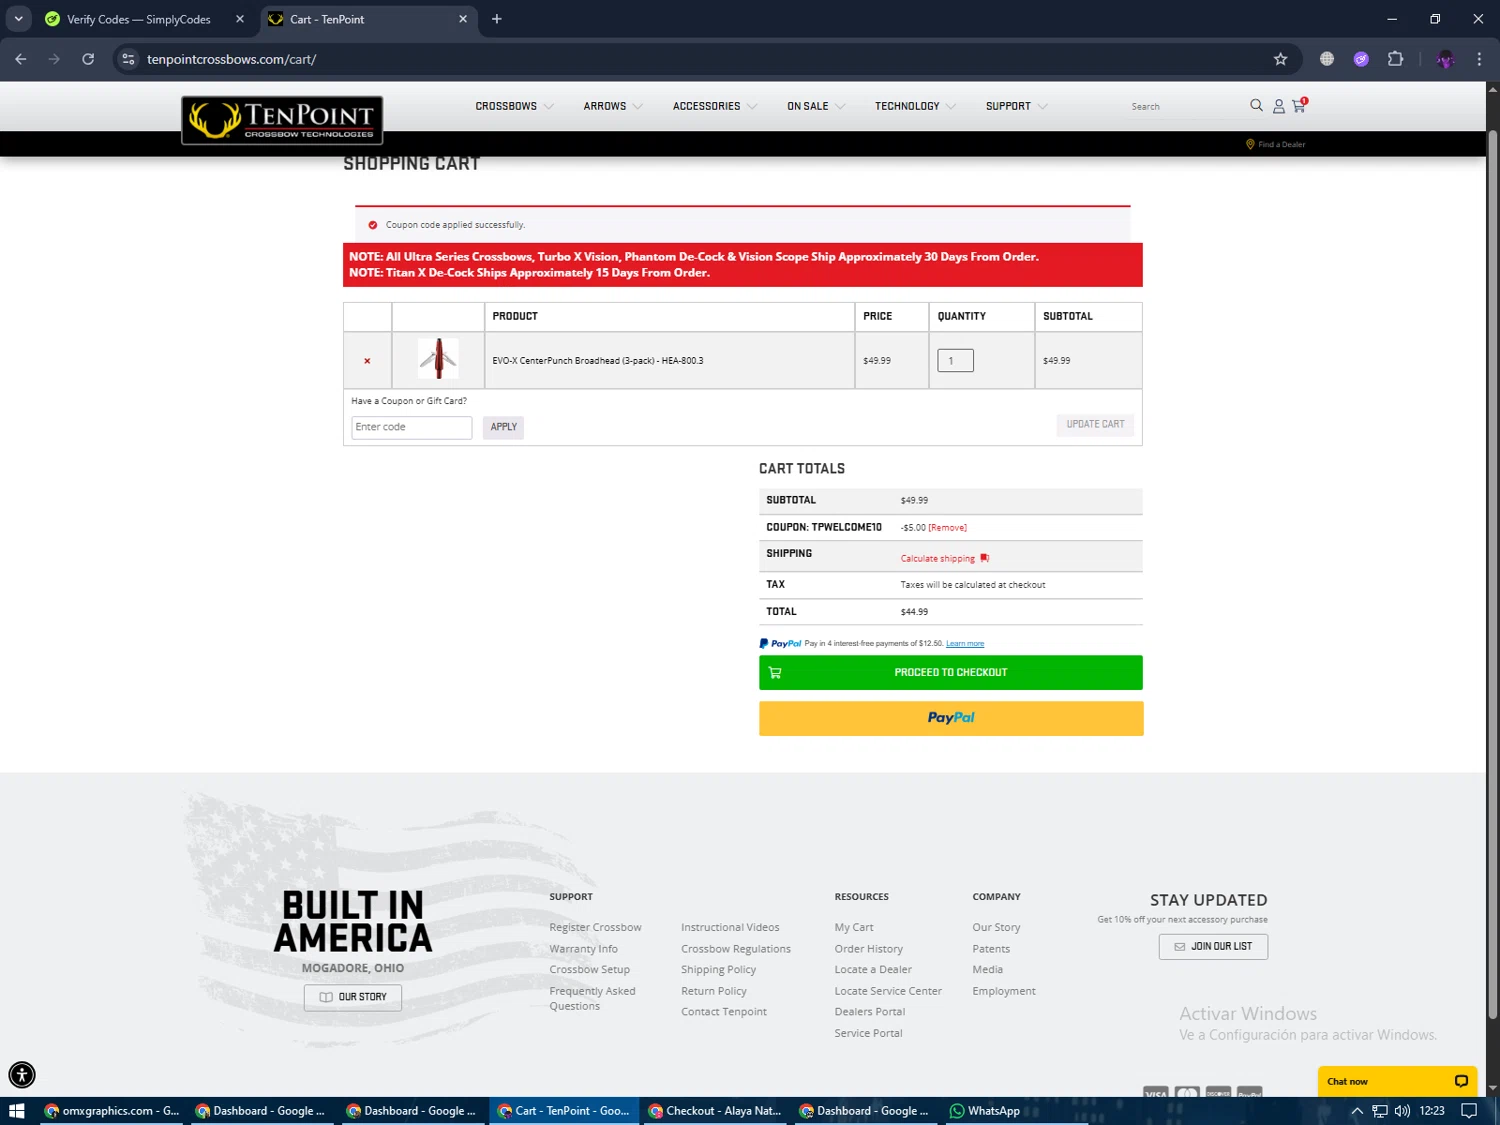Screen dimensions: 1500x1125
Task: Open accessibility widget icon
Action: [22, 1075]
